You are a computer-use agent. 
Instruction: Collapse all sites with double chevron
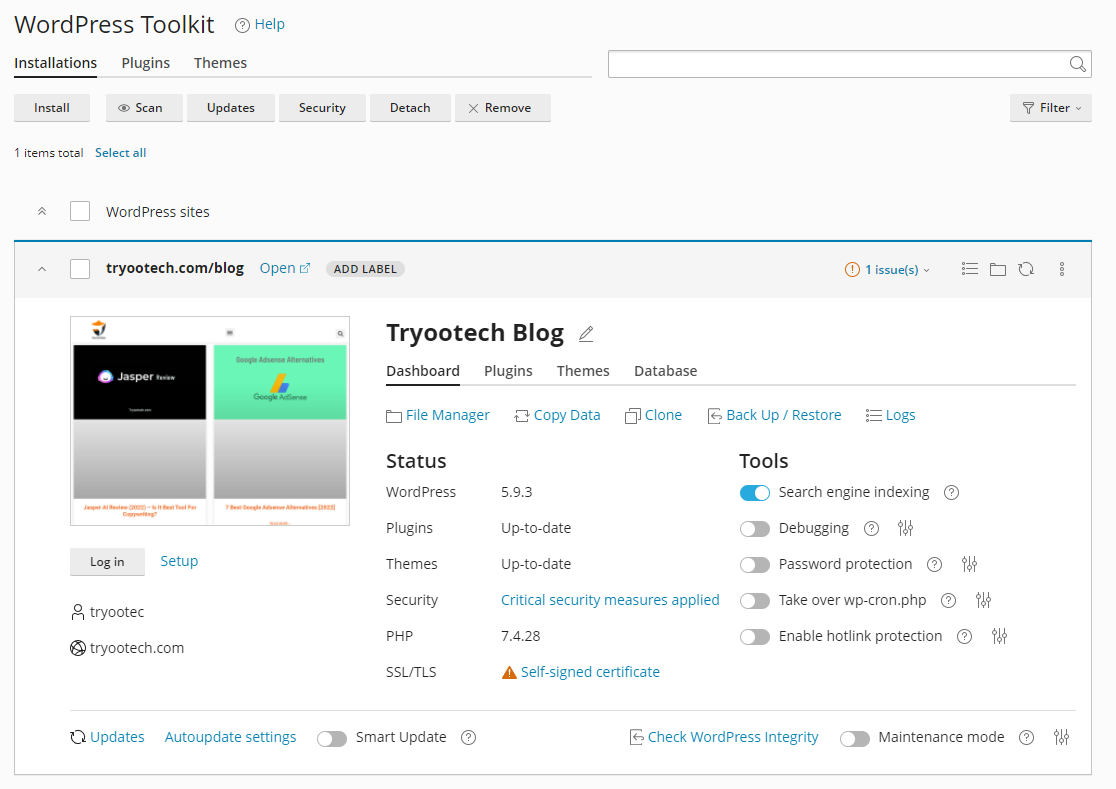point(42,211)
